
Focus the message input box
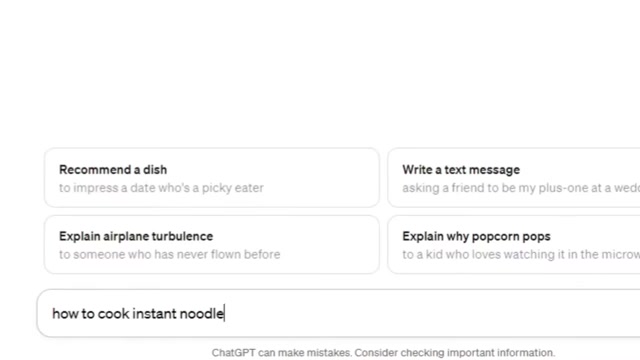338,313
